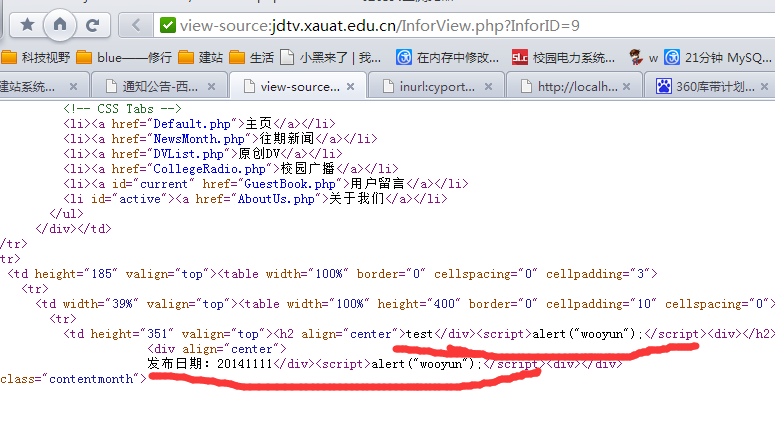Viewport: 775px width, 422px height.
Task: Open the AboutUs.php source link
Action: (x=276, y=199)
